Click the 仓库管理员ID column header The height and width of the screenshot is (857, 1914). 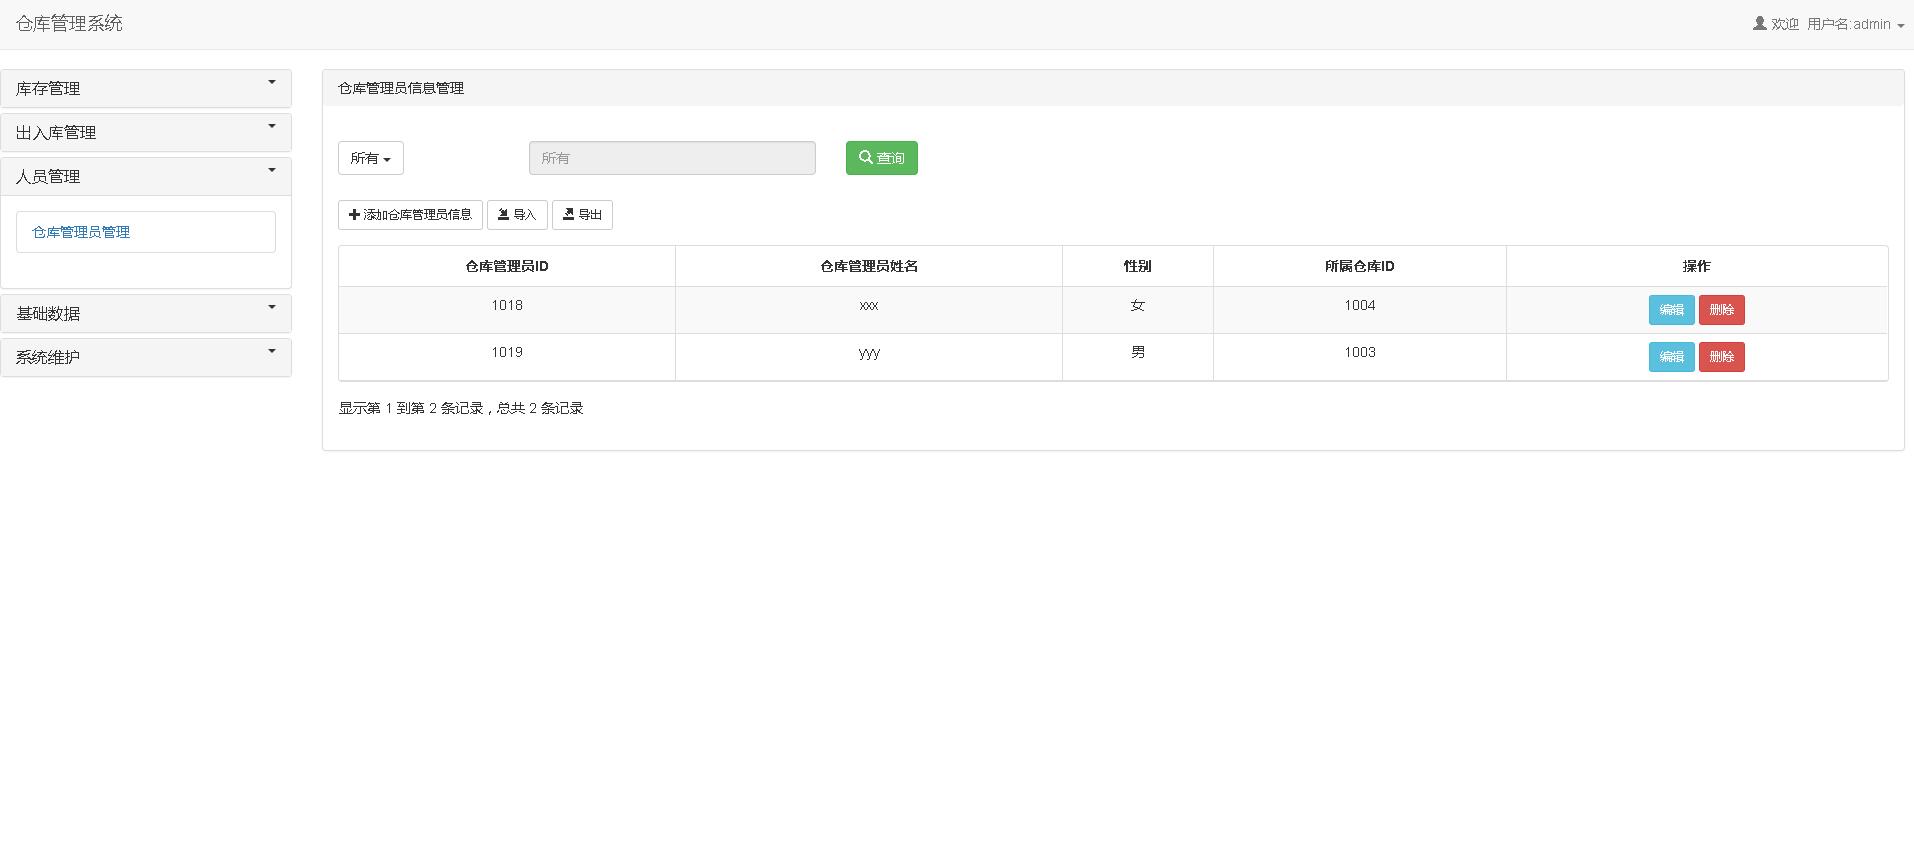(506, 266)
